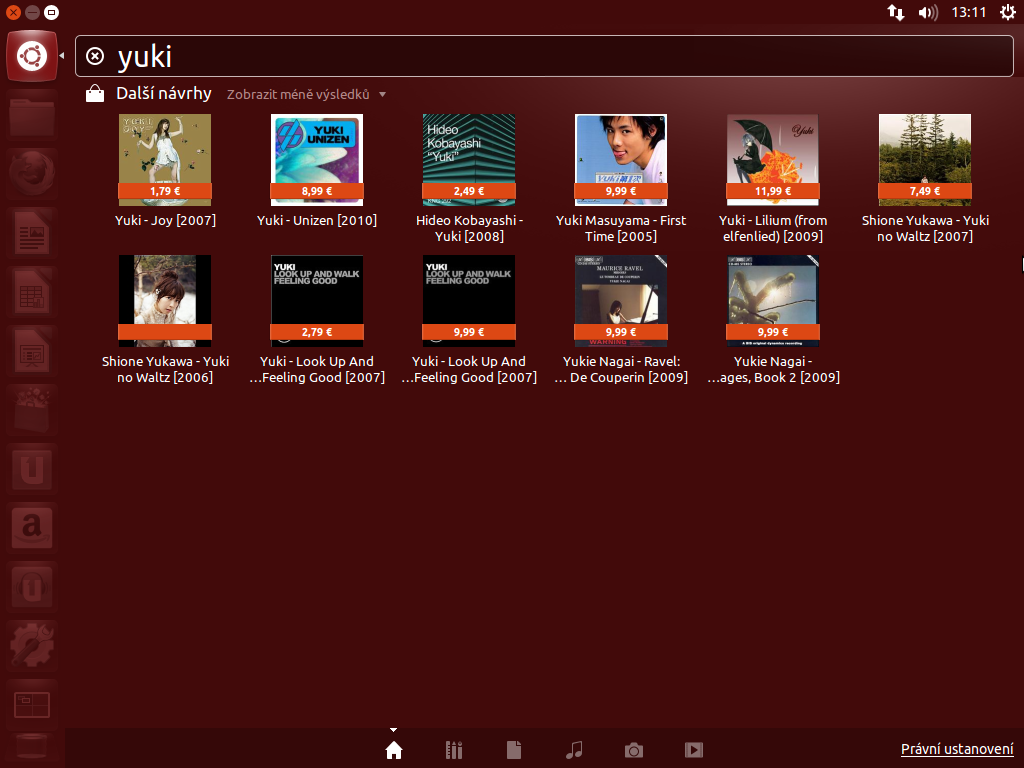The height and width of the screenshot is (768, 1024).
Task: Click into the Dash search field
Action: tap(544, 56)
